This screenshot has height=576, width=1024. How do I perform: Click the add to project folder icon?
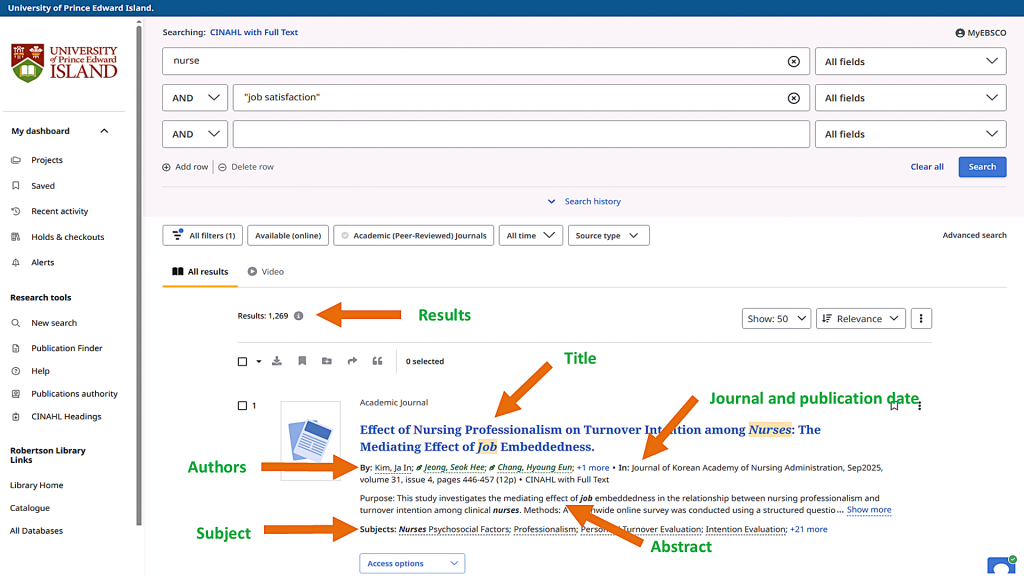(x=327, y=361)
